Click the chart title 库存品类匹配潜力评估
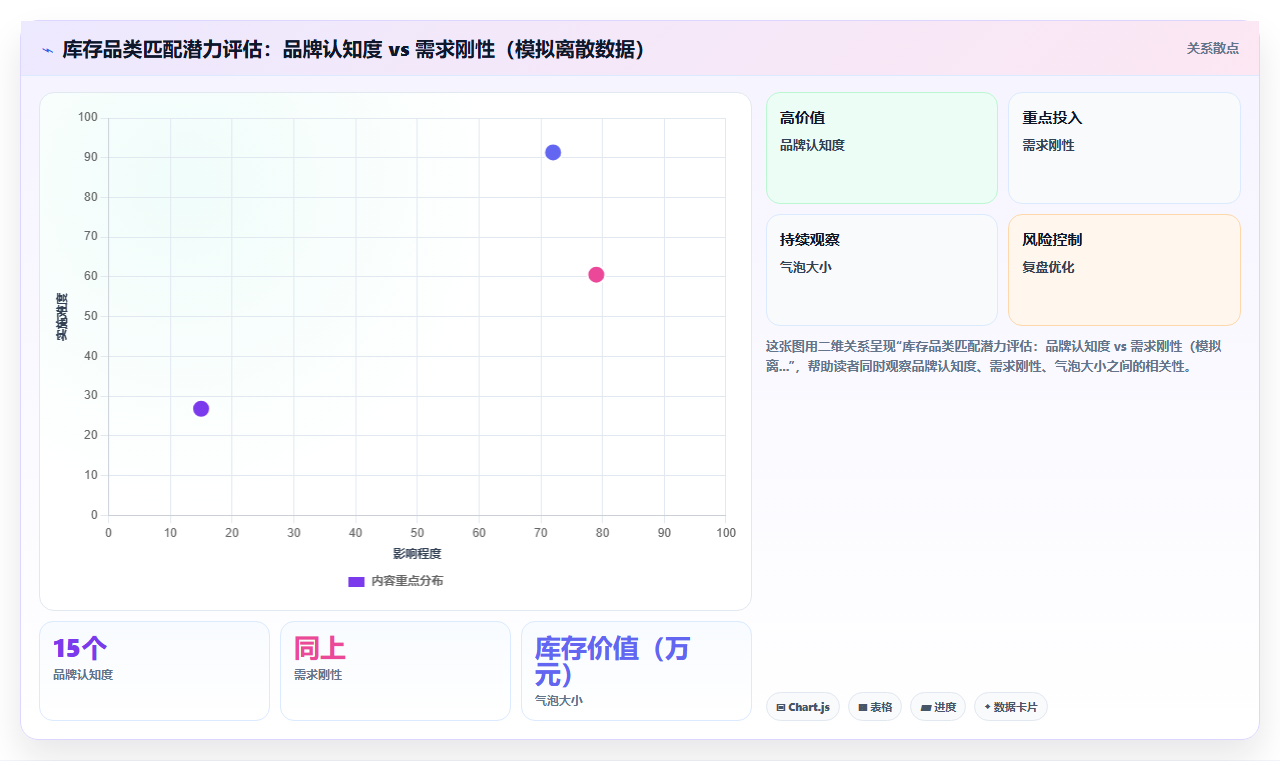The image size is (1280, 761). (x=355, y=49)
